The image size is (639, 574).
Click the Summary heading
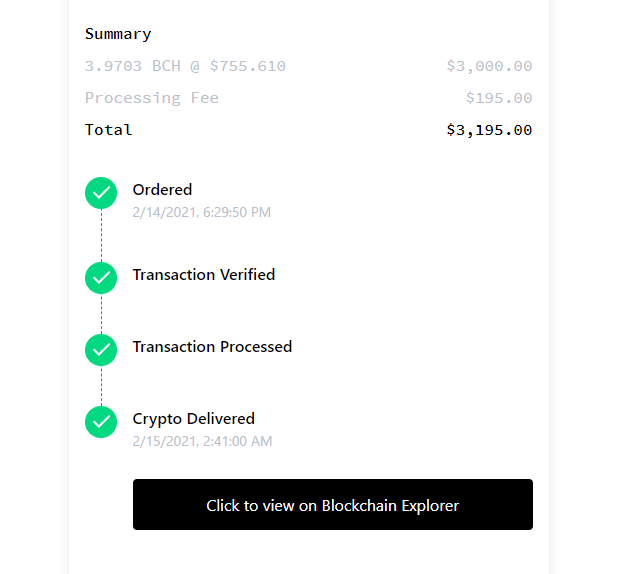pos(118,34)
